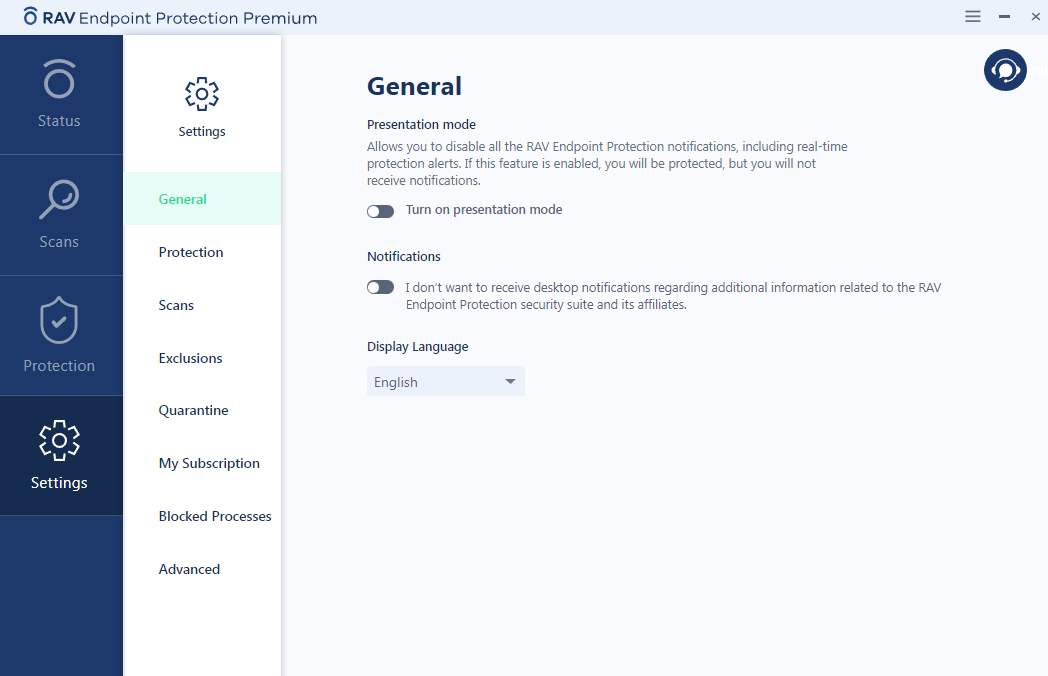Toggle off desktop notifications switch
The height and width of the screenshot is (676, 1048).
coord(380,287)
